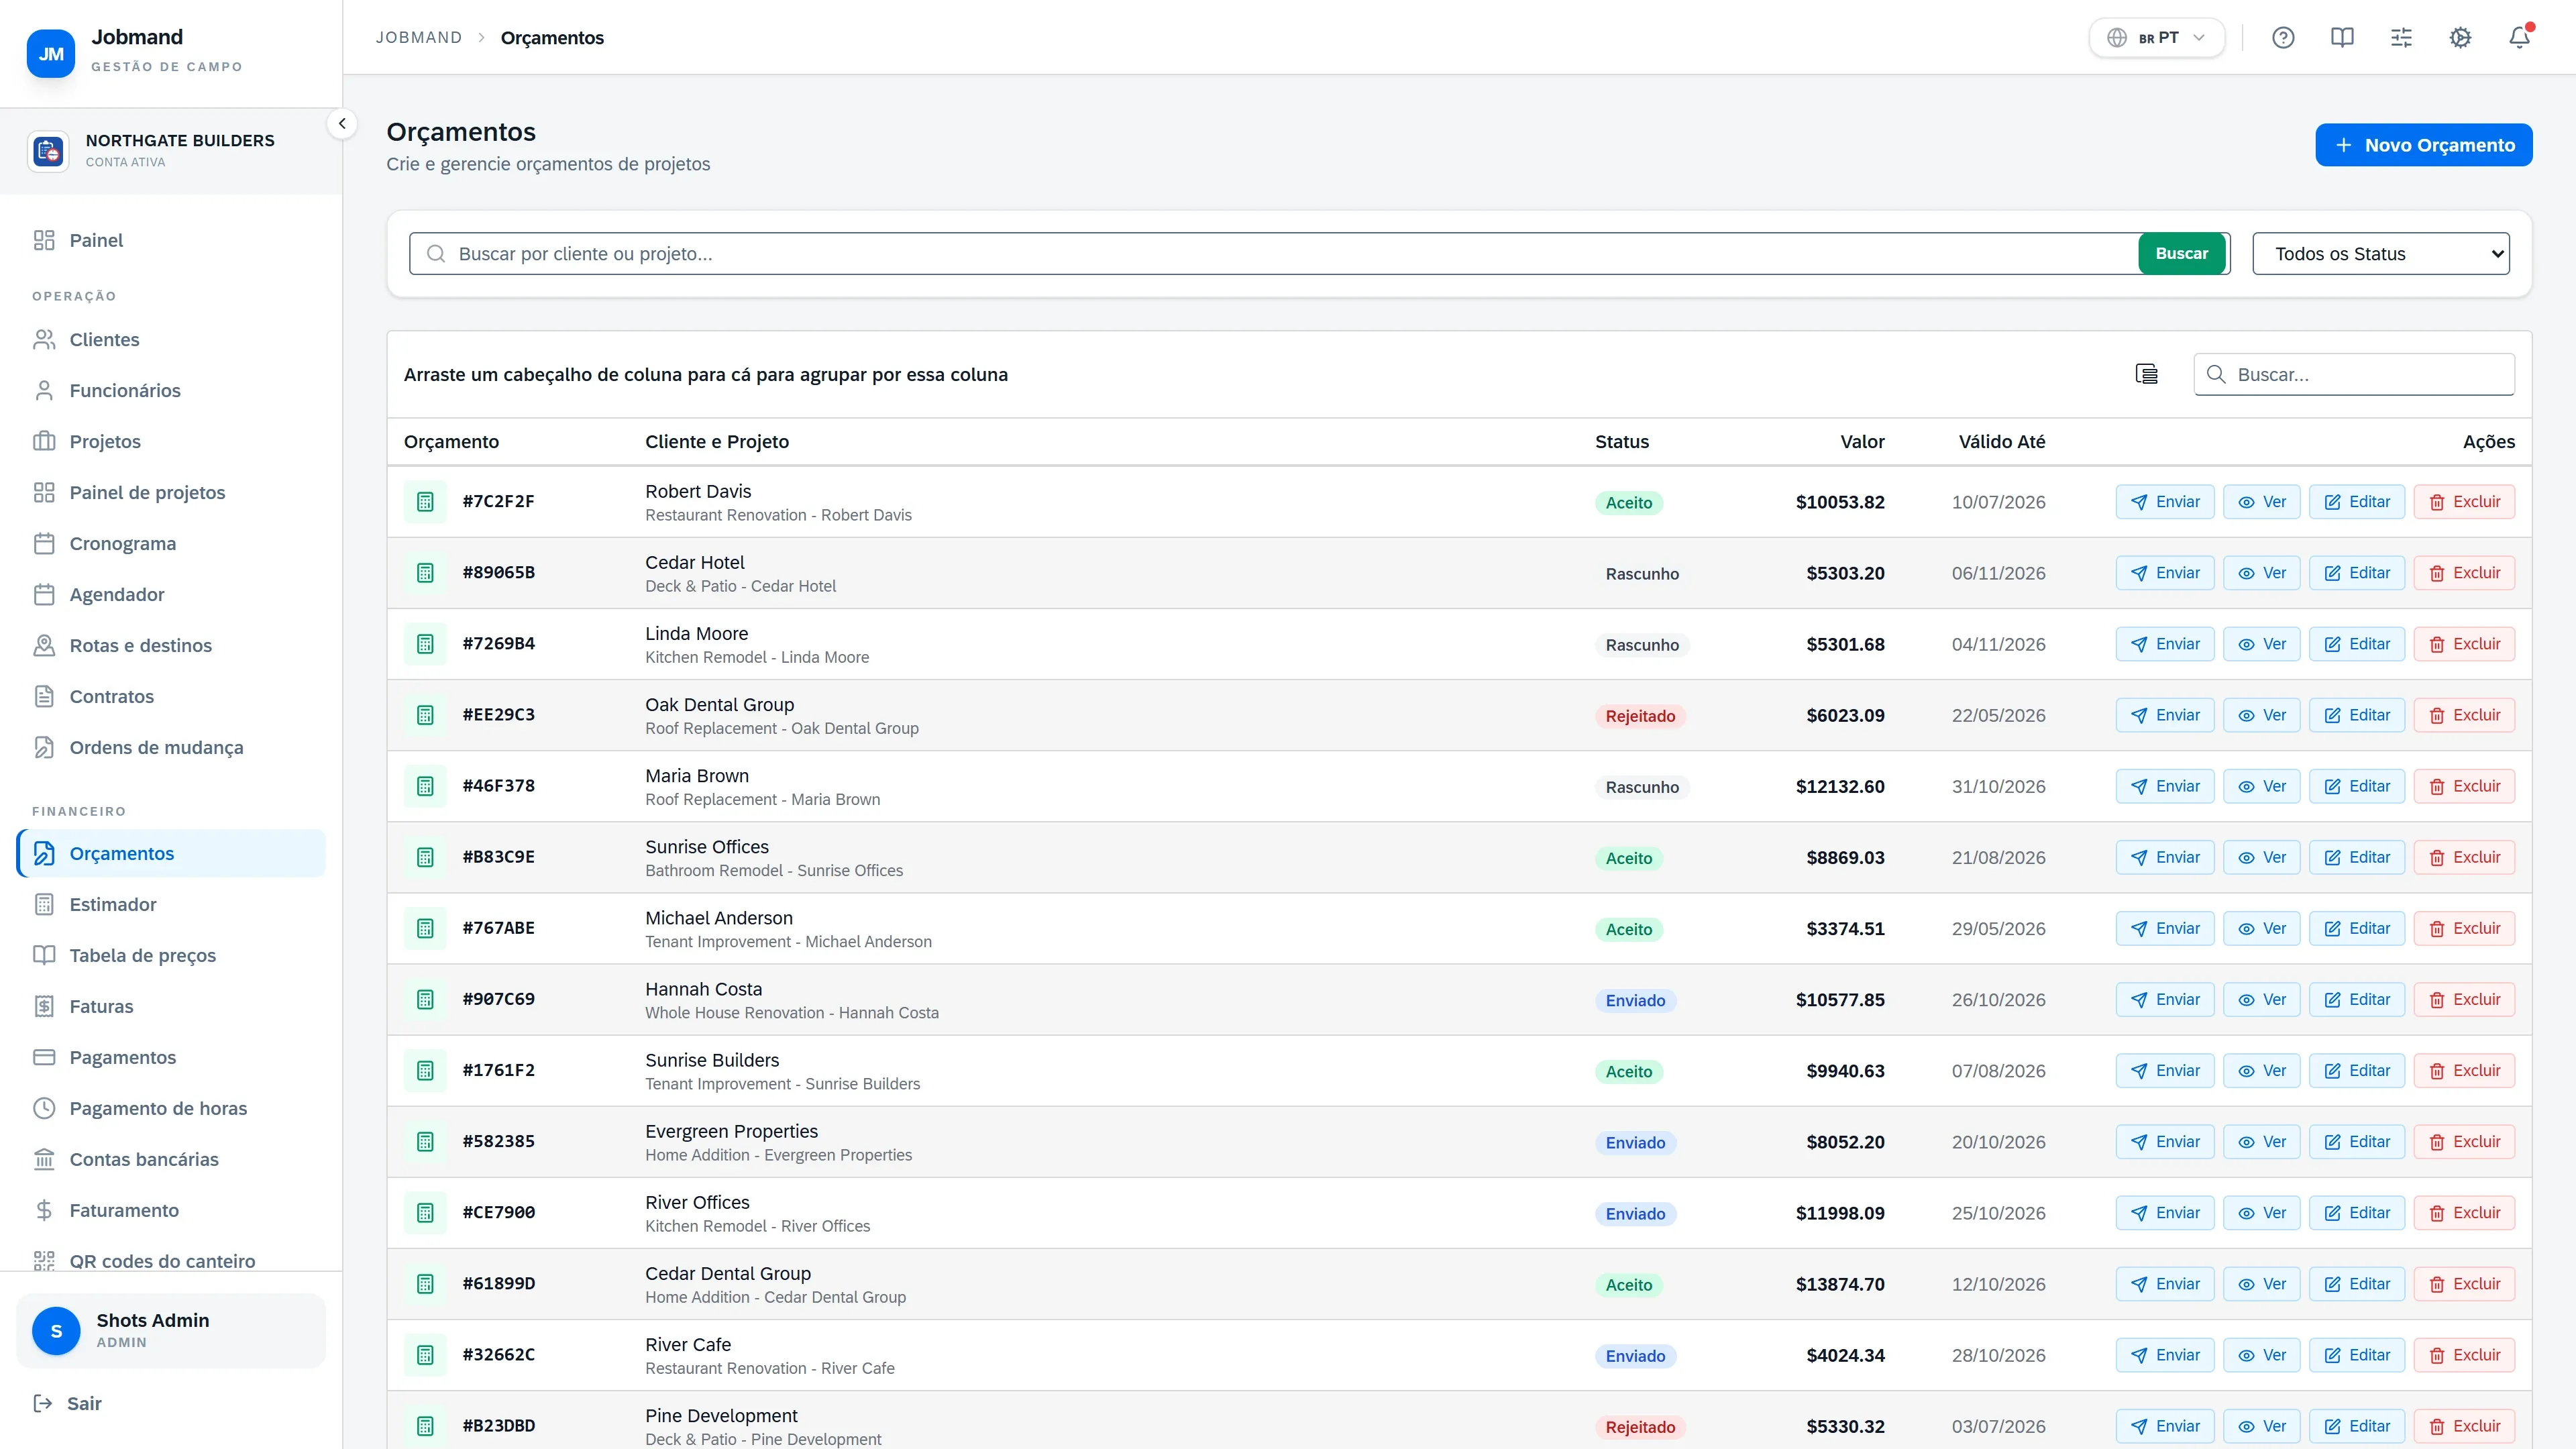View quote for Cedar Hotel
Viewport: 2576px width, 1449px height.
coord(2262,573)
